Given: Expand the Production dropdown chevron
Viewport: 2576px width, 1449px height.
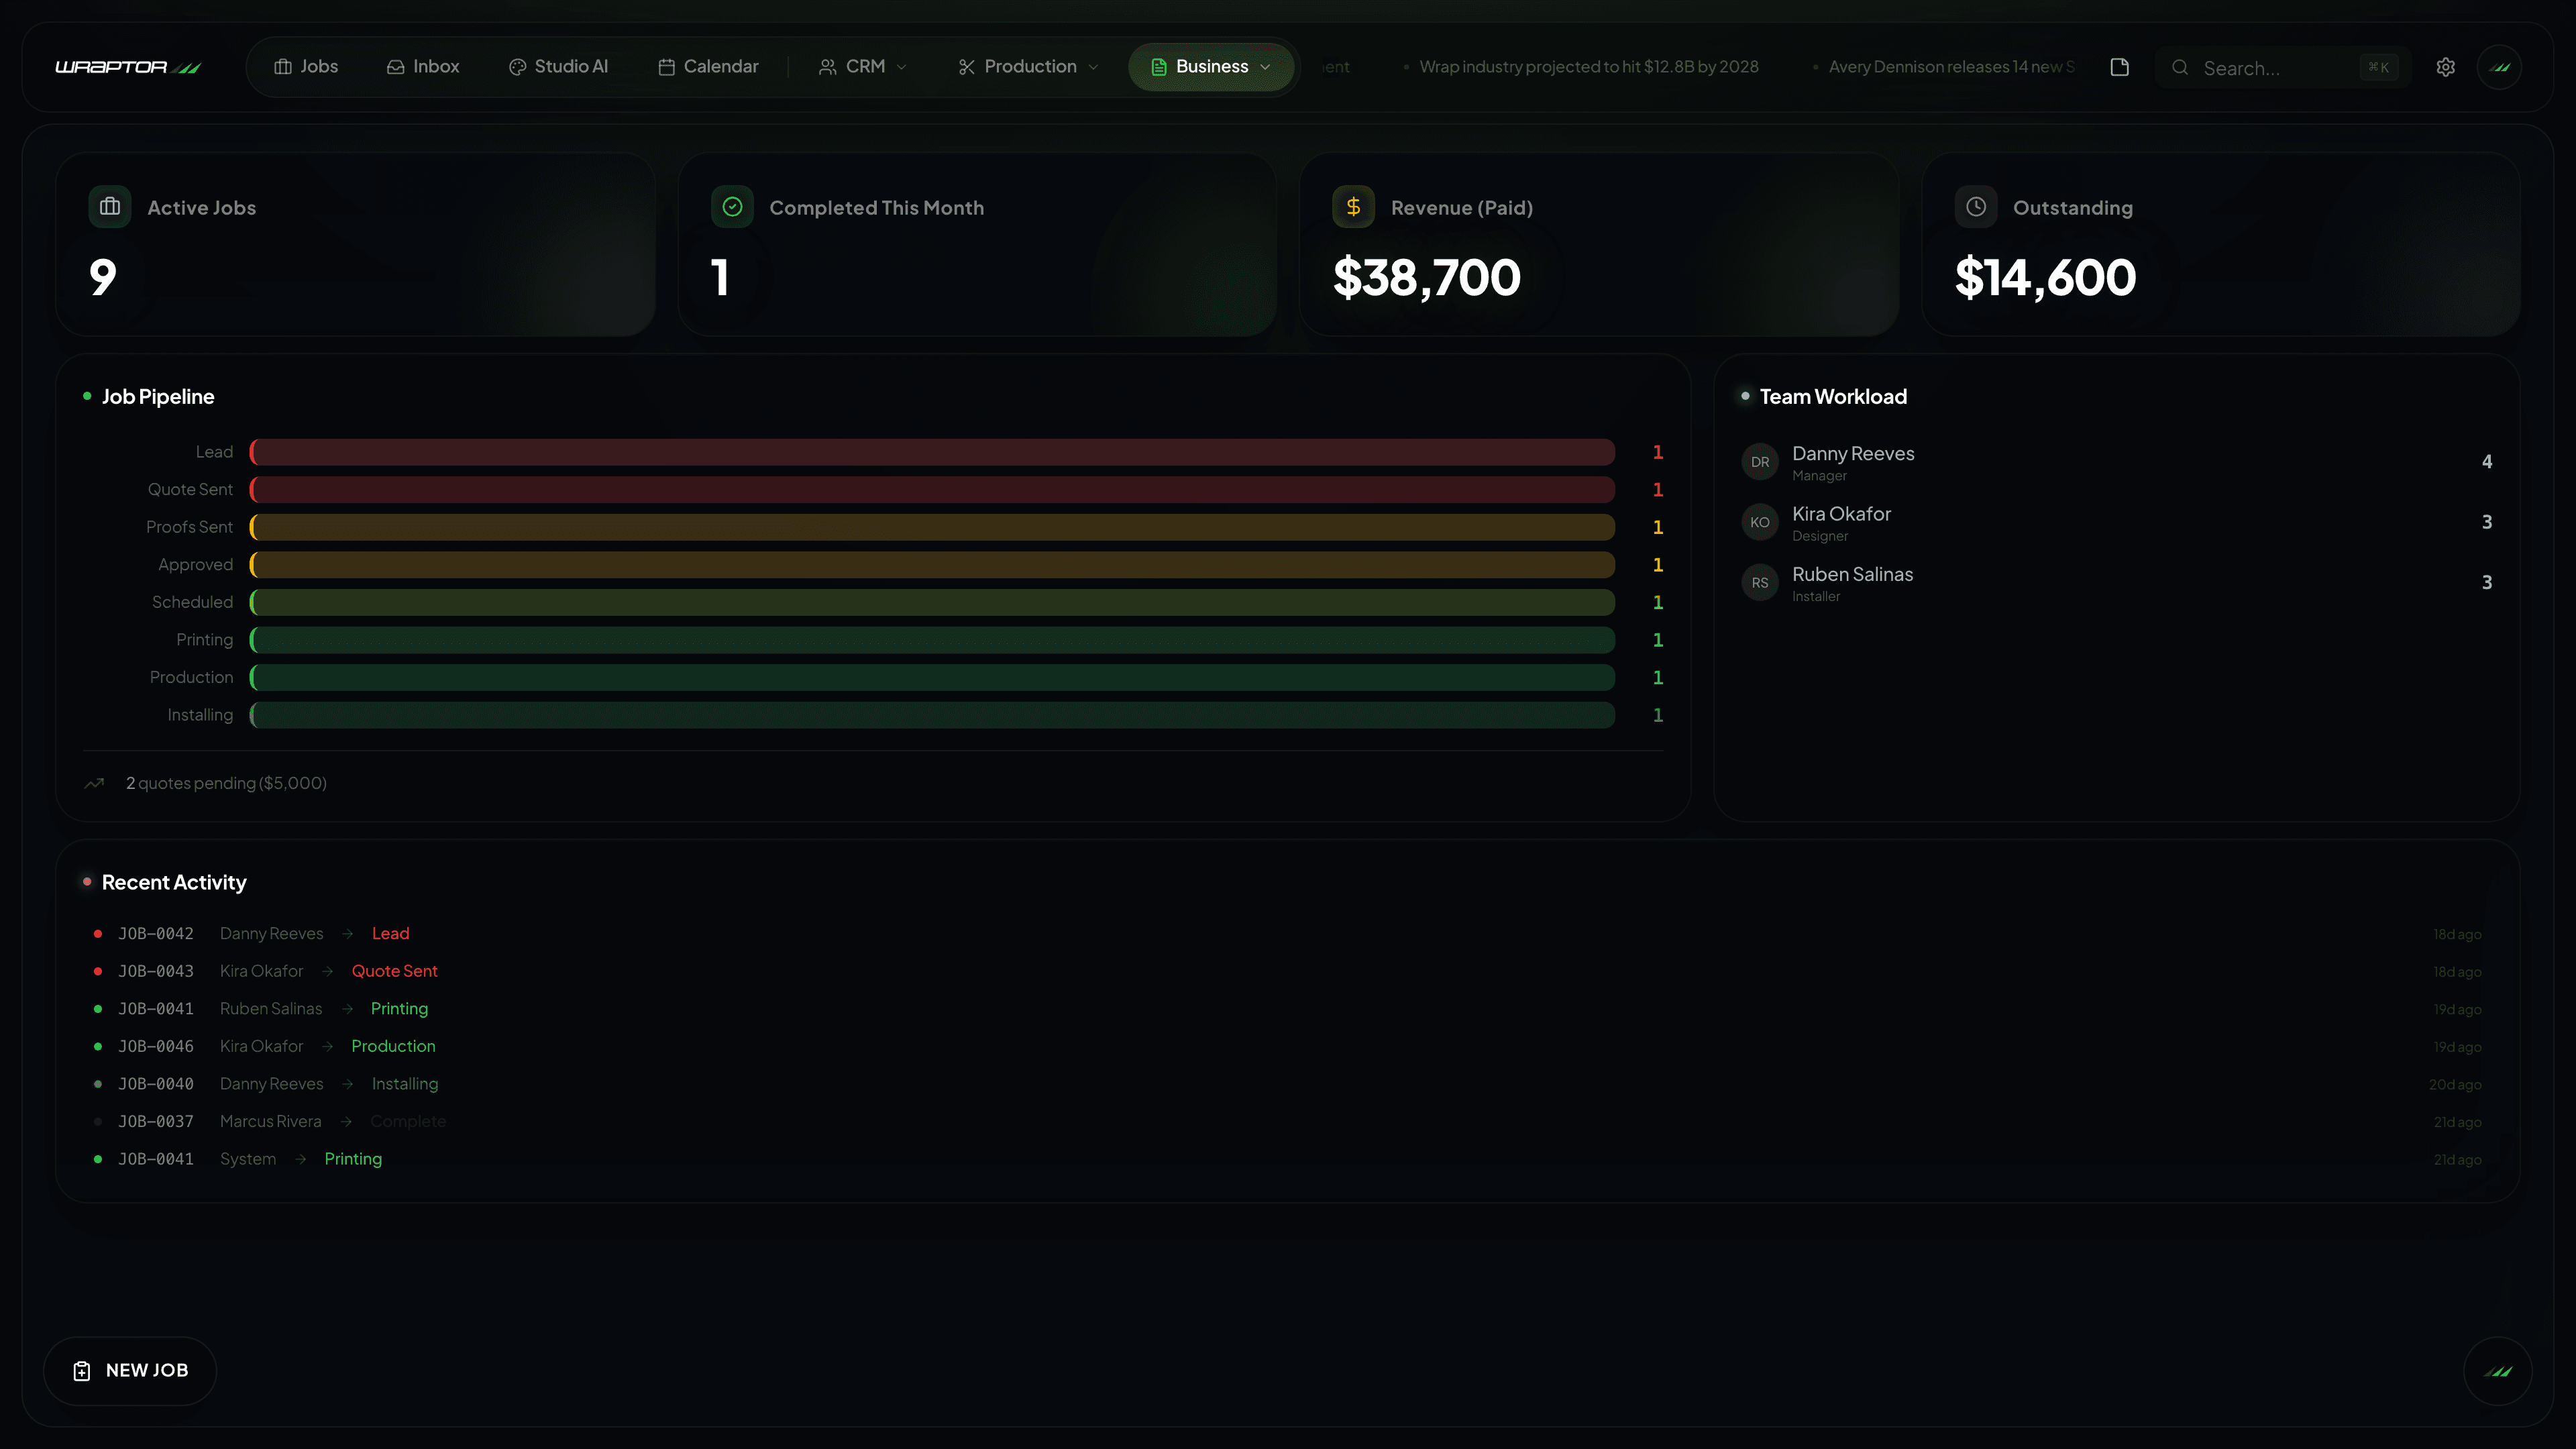Looking at the screenshot, I should pyautogui.click(x=1093, y=67).
